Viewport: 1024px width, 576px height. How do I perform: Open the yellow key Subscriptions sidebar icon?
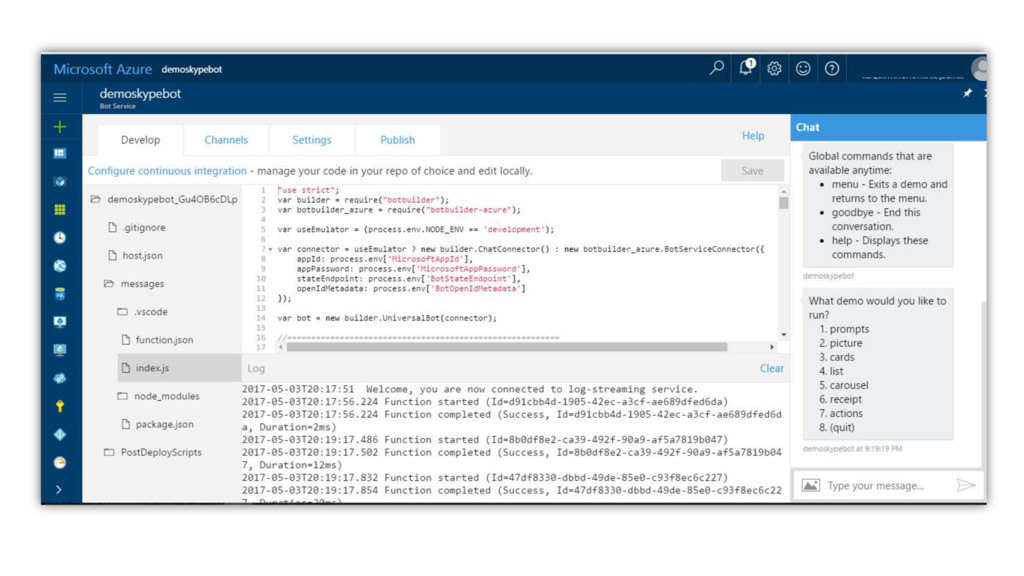(60, 406)
